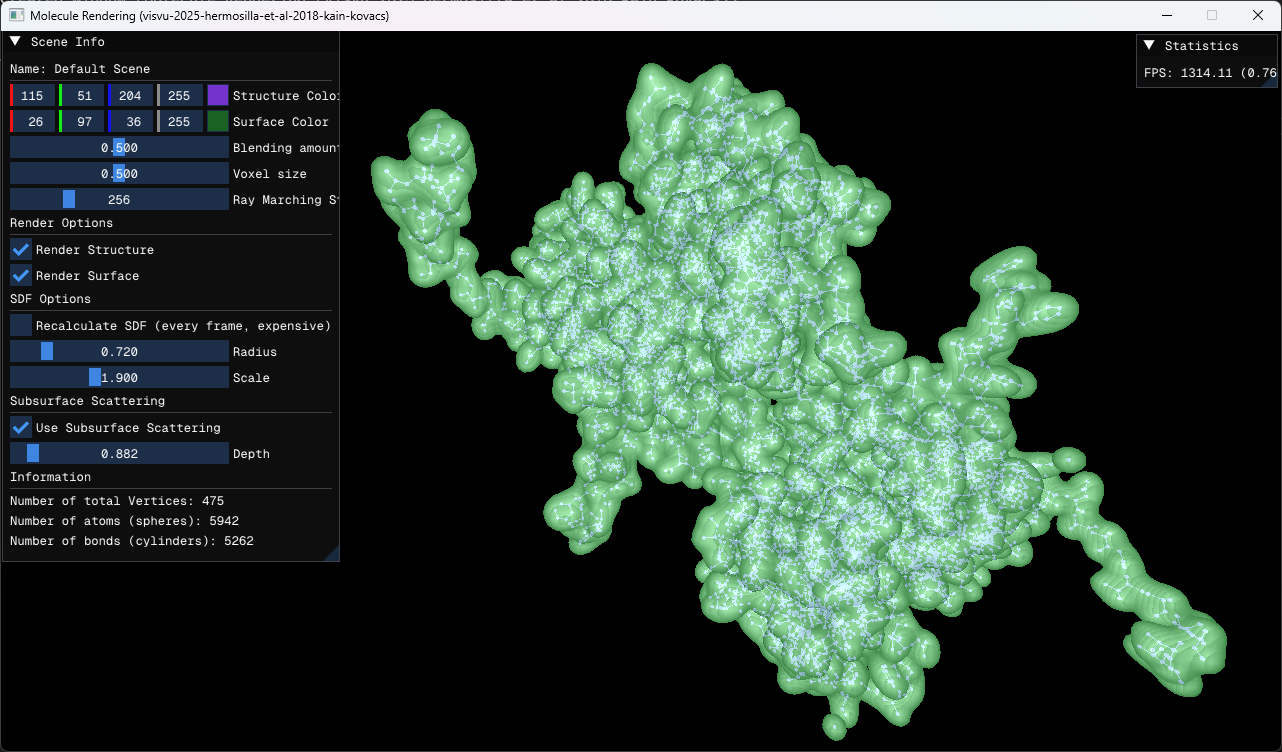Collapse the Scene Info panel
The width and height of the screenshot is (1282, 752).
tap(17, 42)
